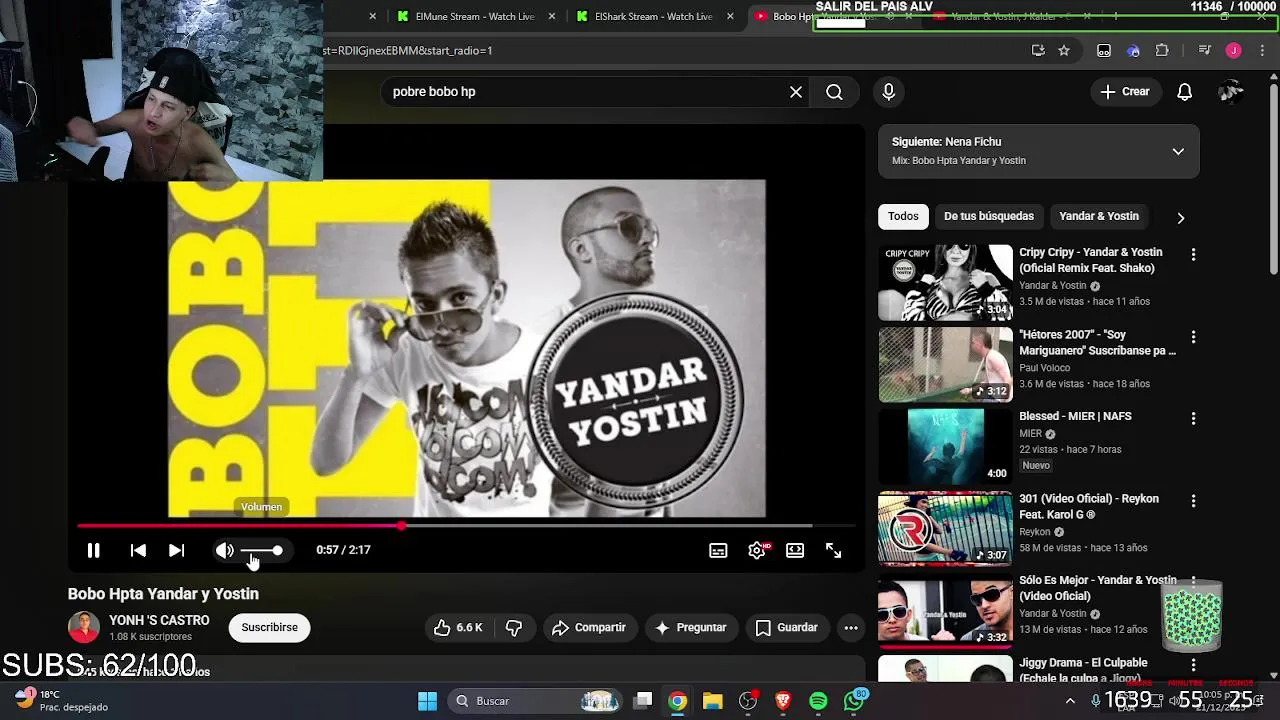Image resolution: width=1280 pixels, height=720 pixels.
Task: Go to the previous video in the mix
Action: pyautogui.click(x=138, y=550)
